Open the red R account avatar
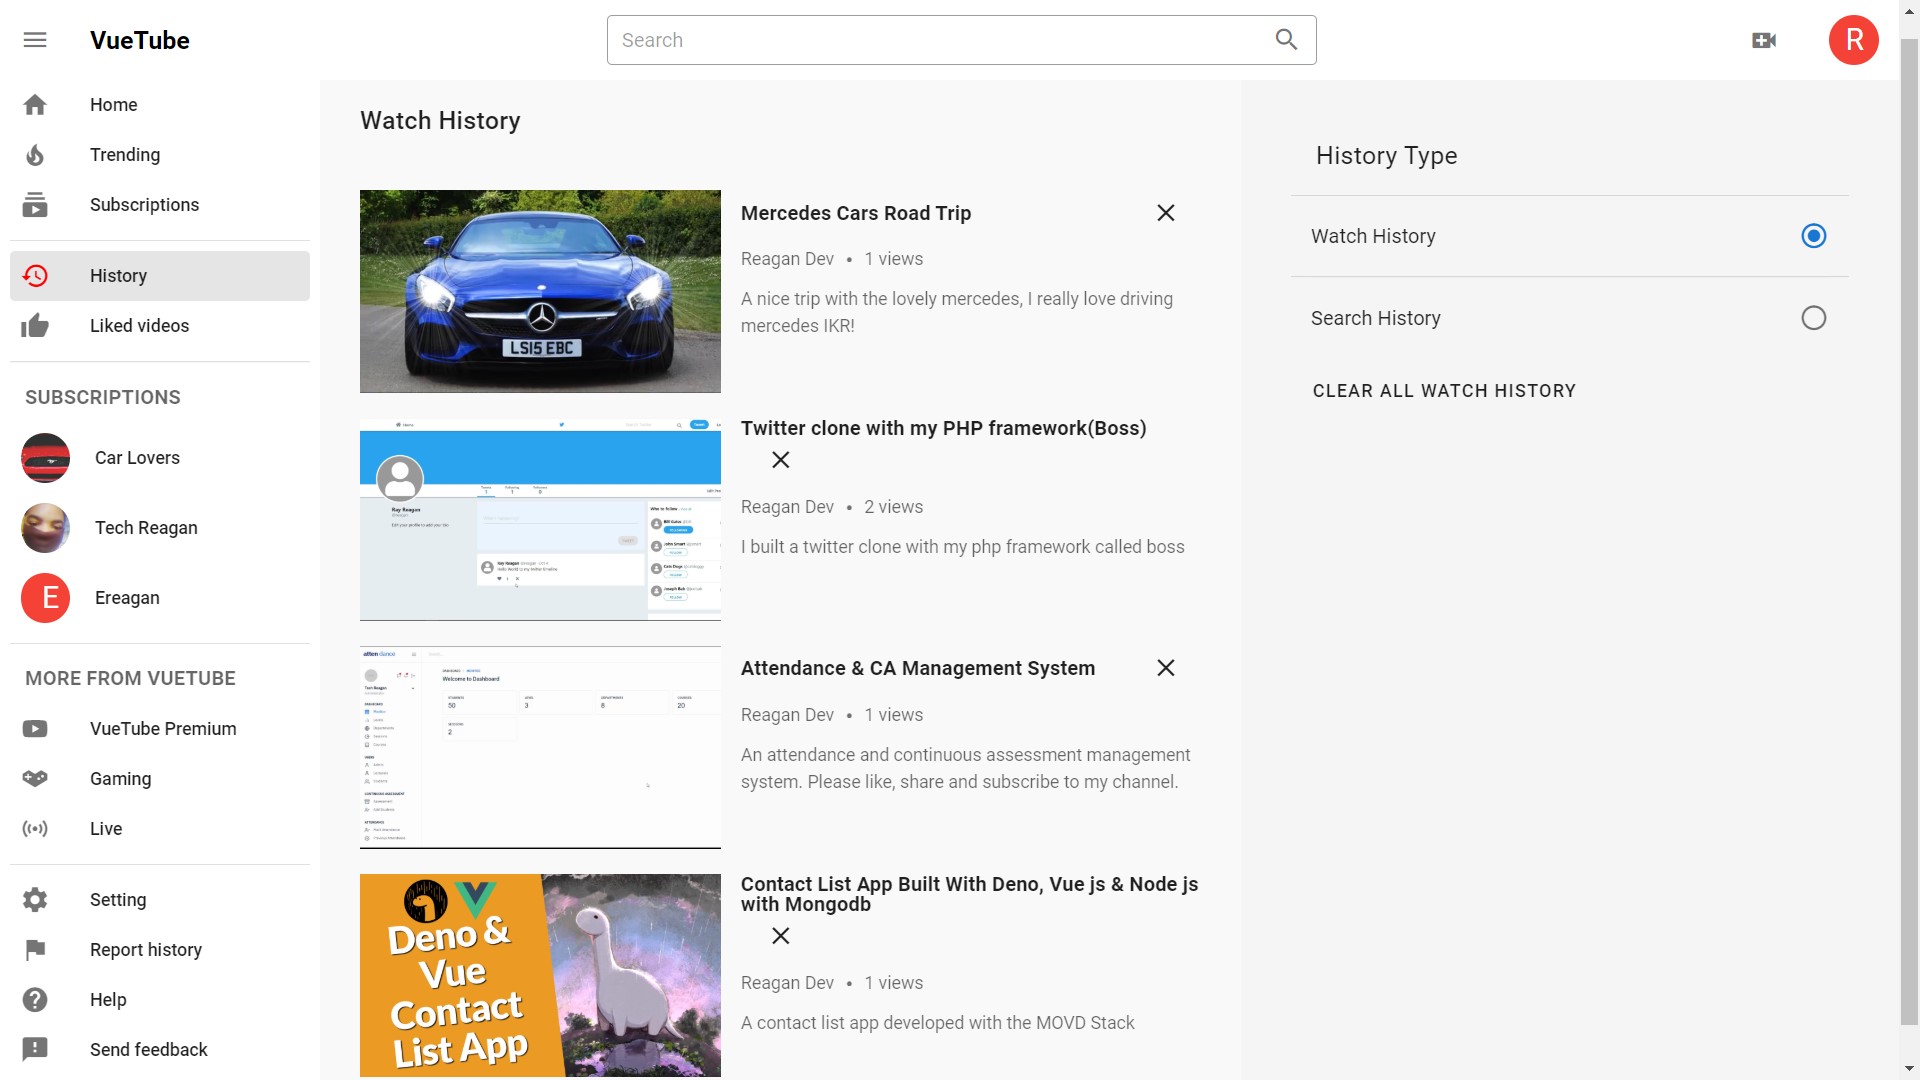1920x1080 pixels. pyautogui.click(x=1853, y=40)
